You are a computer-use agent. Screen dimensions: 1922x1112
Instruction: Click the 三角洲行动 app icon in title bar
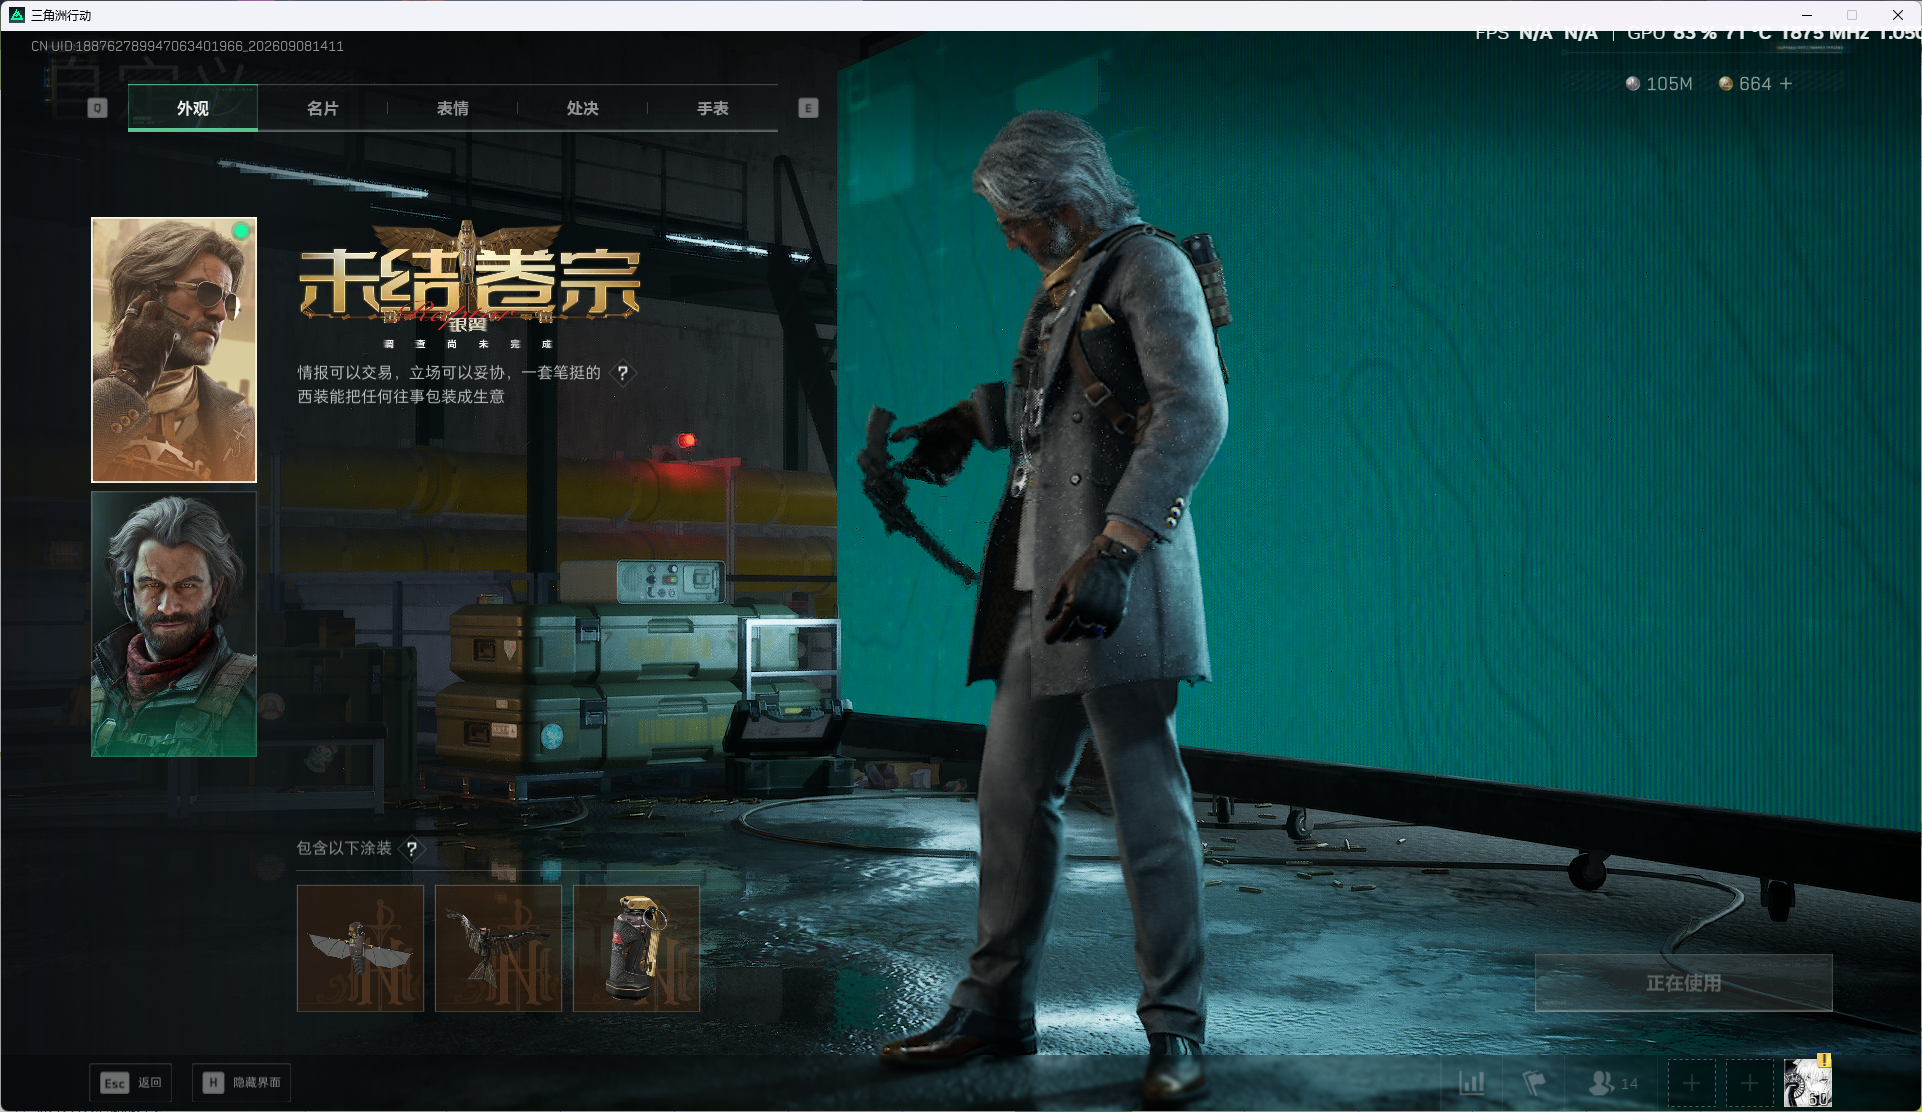[x=17, y=15]
